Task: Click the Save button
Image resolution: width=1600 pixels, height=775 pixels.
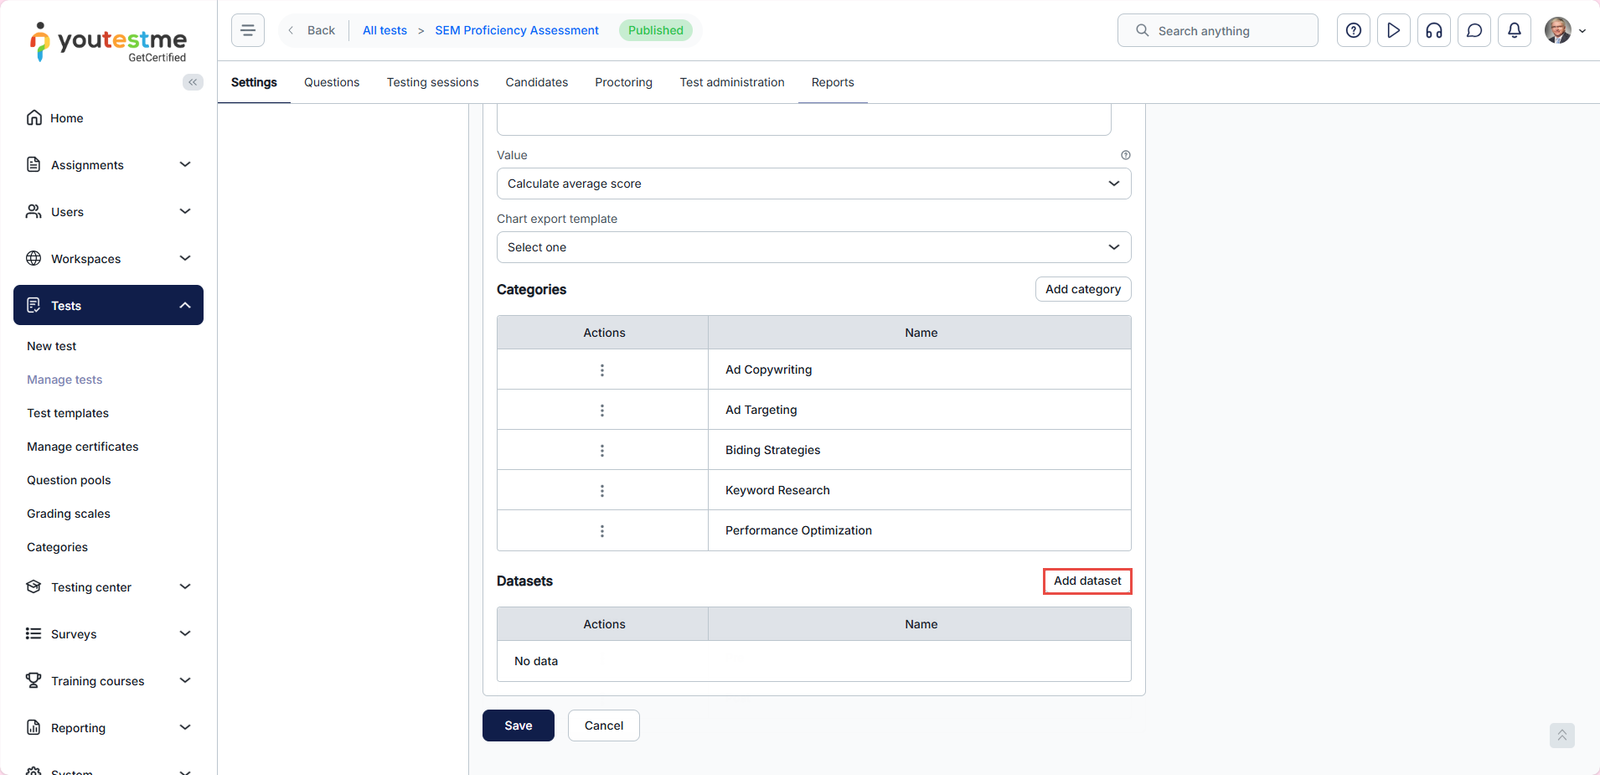Action: click(x=518, y=726)
